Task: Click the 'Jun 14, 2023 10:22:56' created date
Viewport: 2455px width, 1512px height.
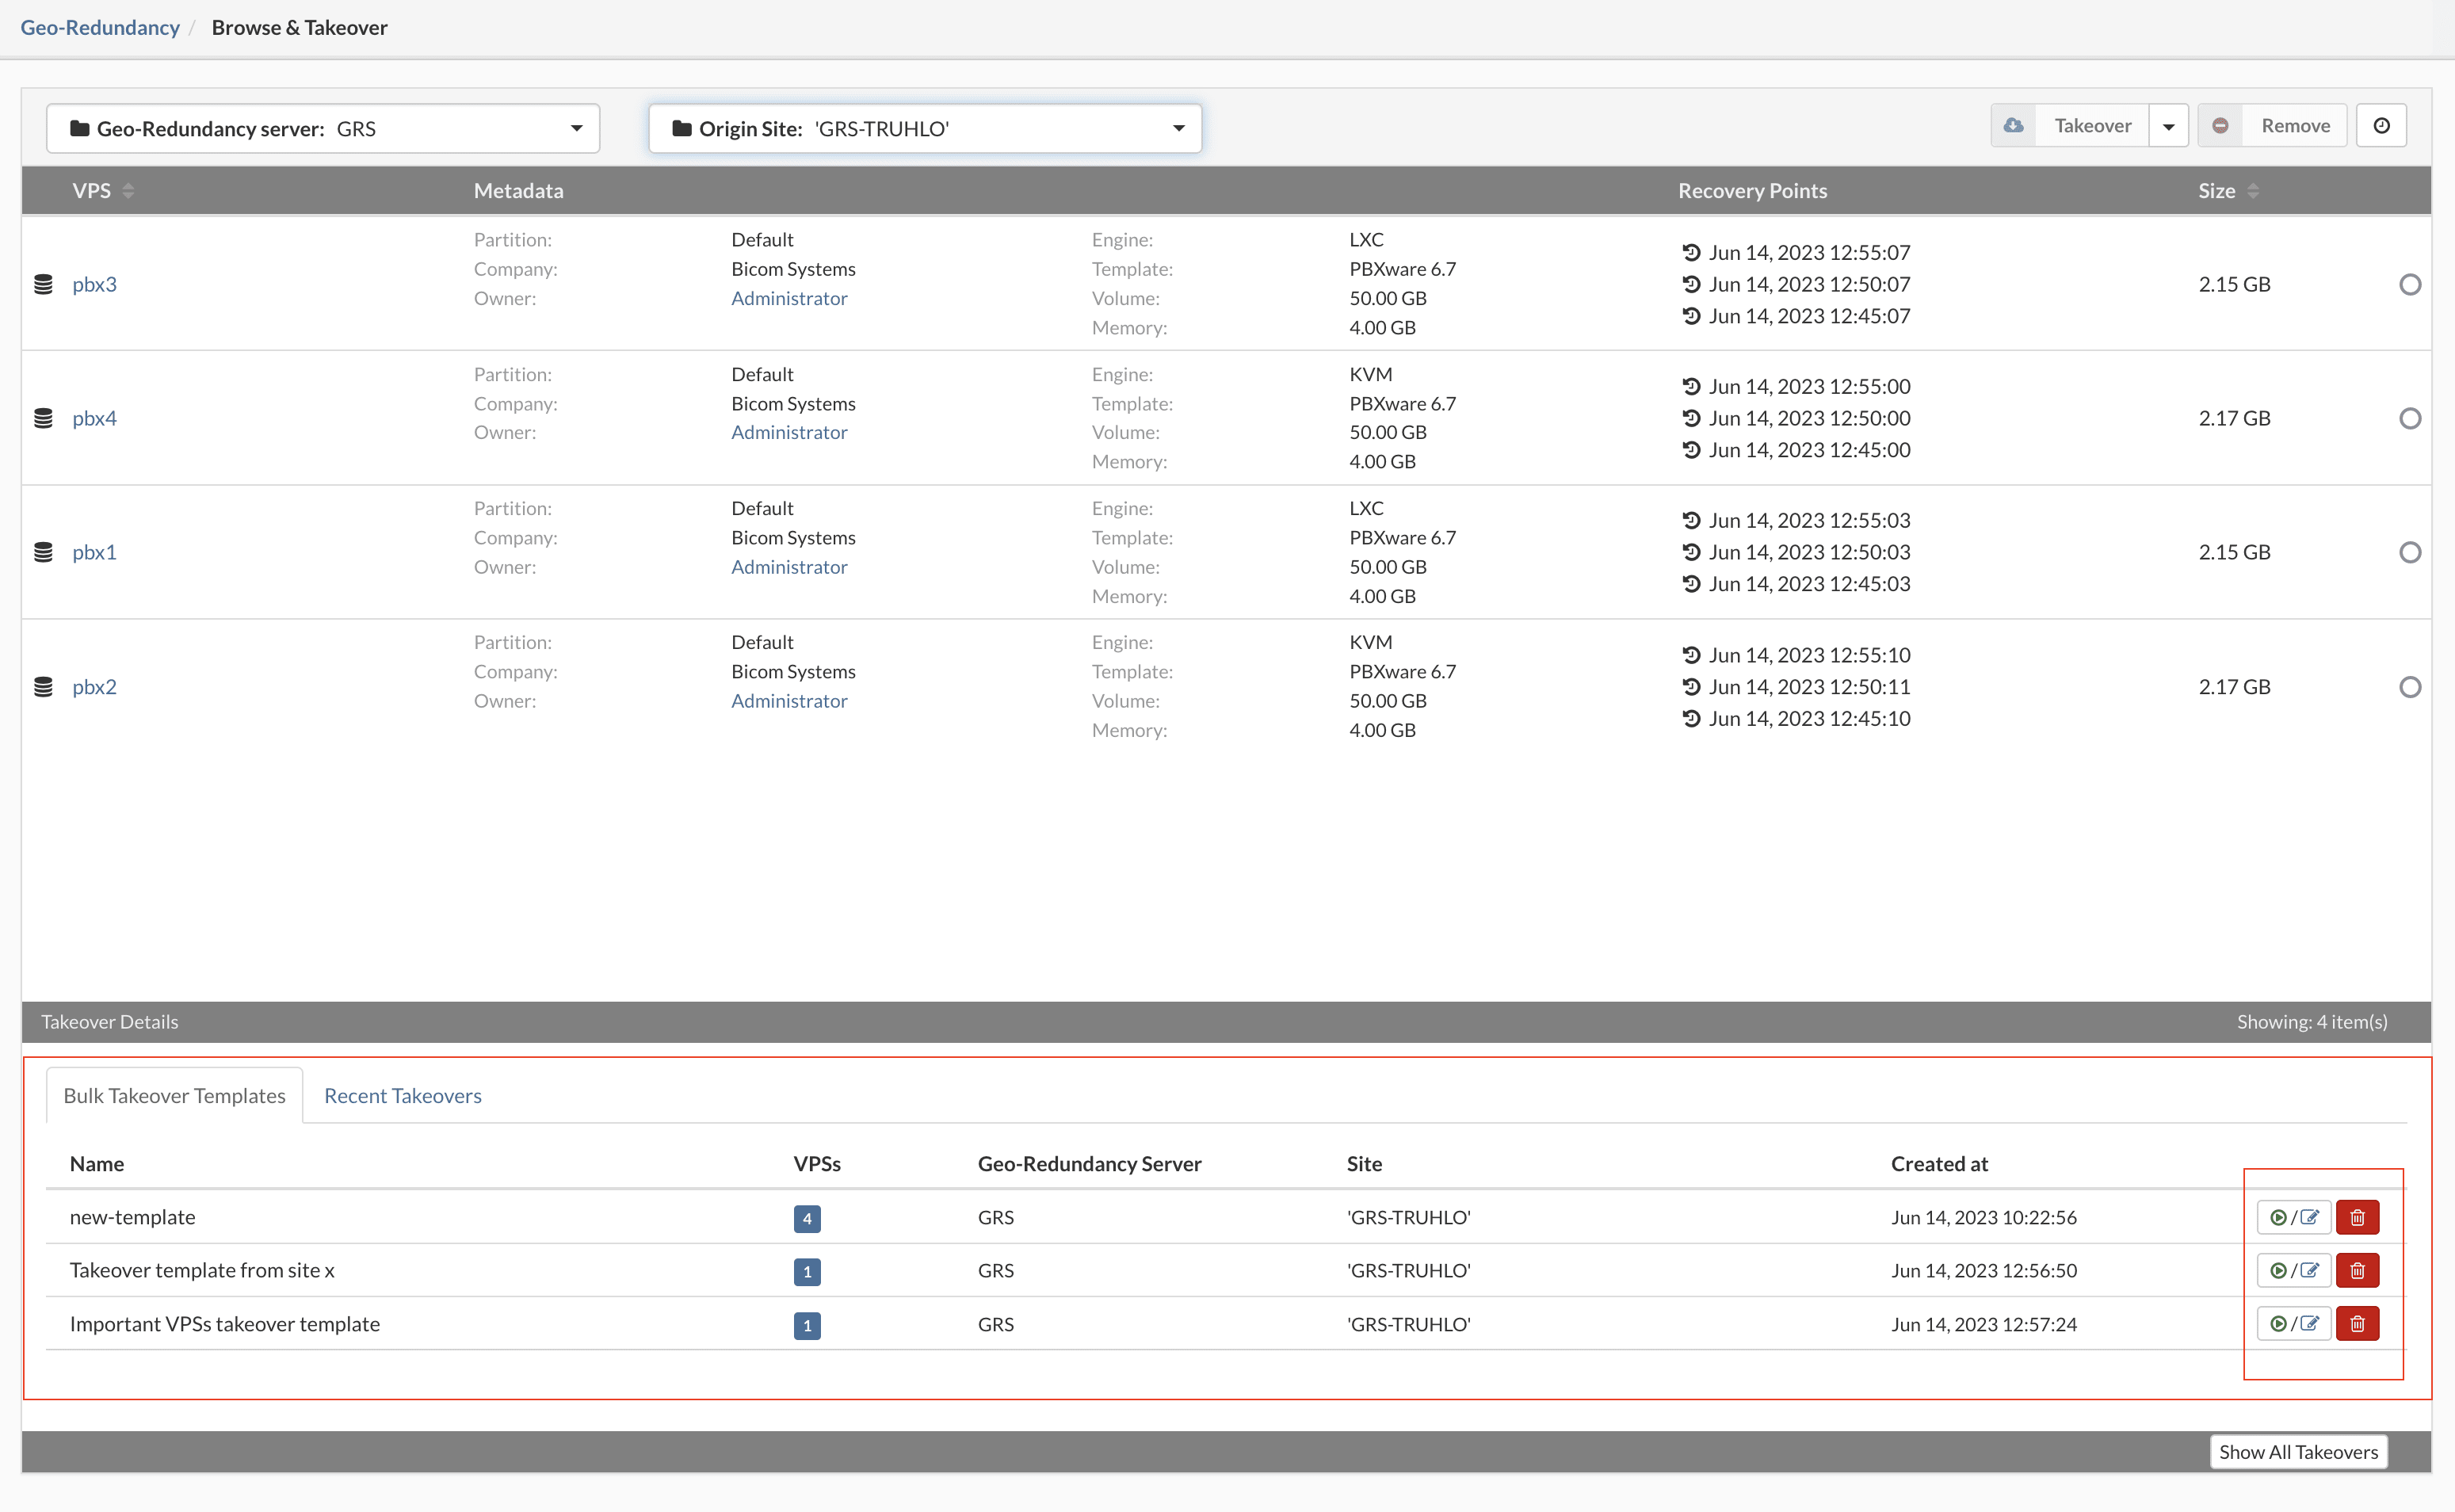Action: (x=1984, y=1218)
